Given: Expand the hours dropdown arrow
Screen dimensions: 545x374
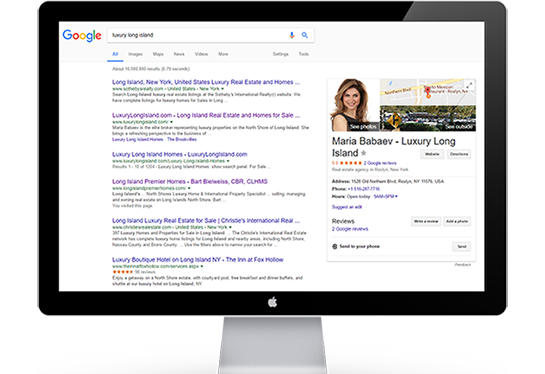Looking at the screenshot, I should (397, 196).
